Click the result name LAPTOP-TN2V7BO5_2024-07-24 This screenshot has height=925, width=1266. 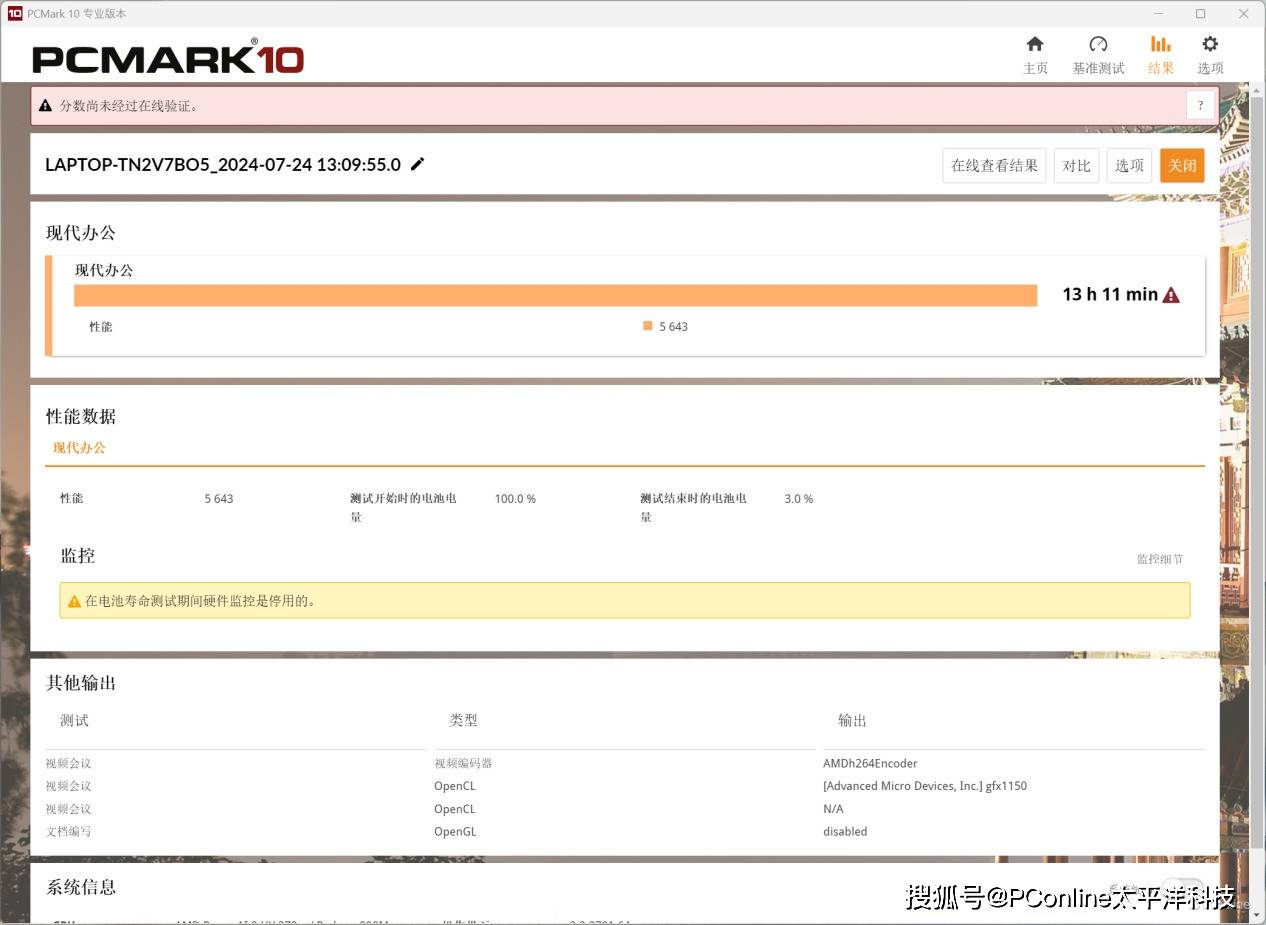pos(223,165)
